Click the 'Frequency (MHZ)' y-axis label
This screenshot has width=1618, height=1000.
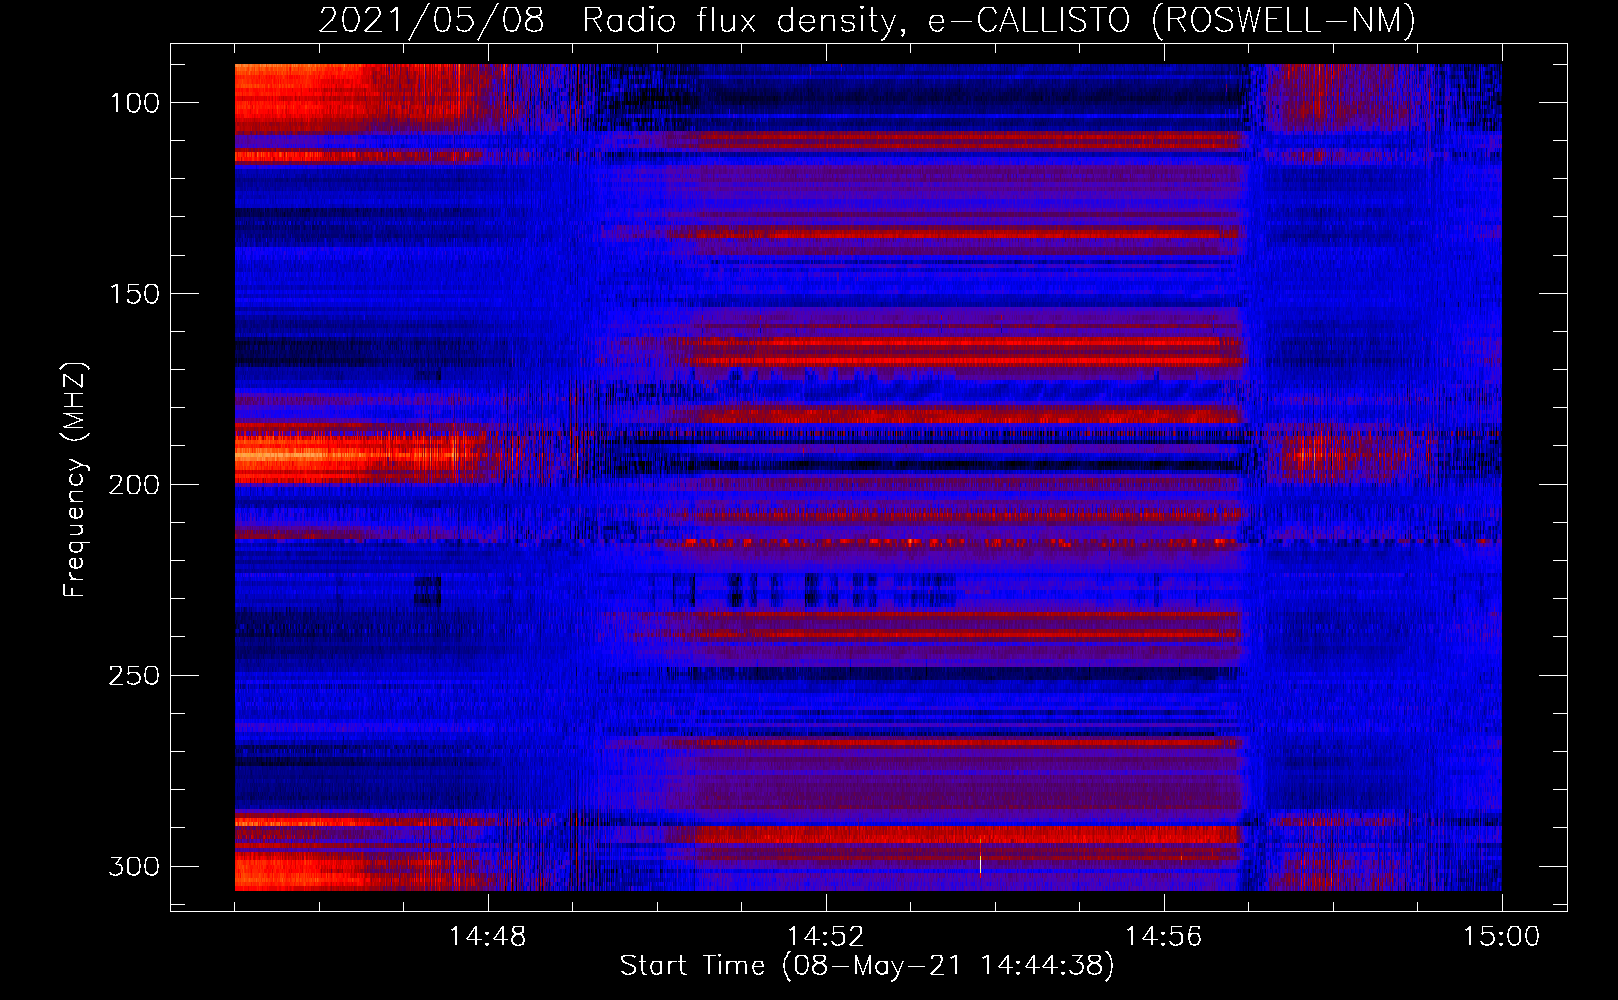[x=75, y=480]
